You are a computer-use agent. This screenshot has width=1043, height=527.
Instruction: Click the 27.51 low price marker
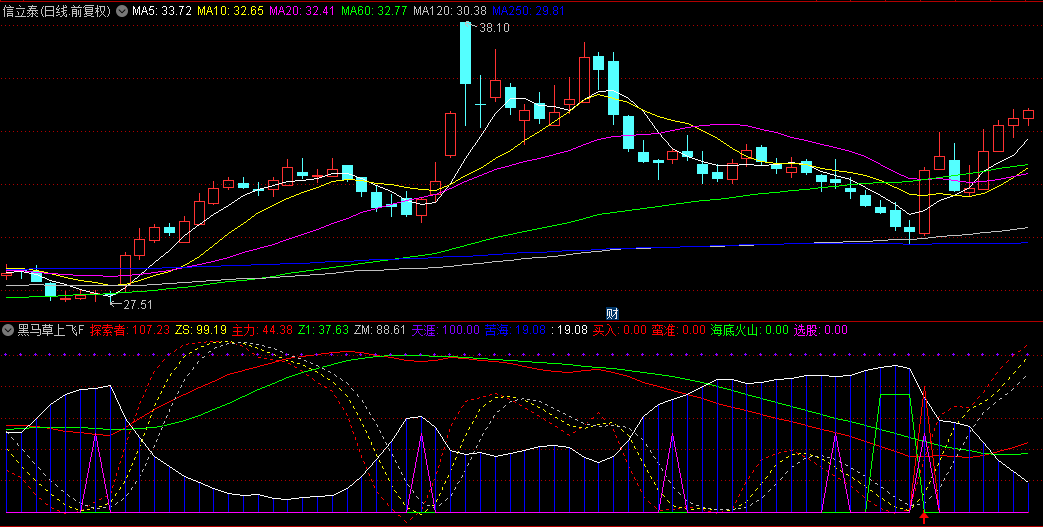[137, 304]
